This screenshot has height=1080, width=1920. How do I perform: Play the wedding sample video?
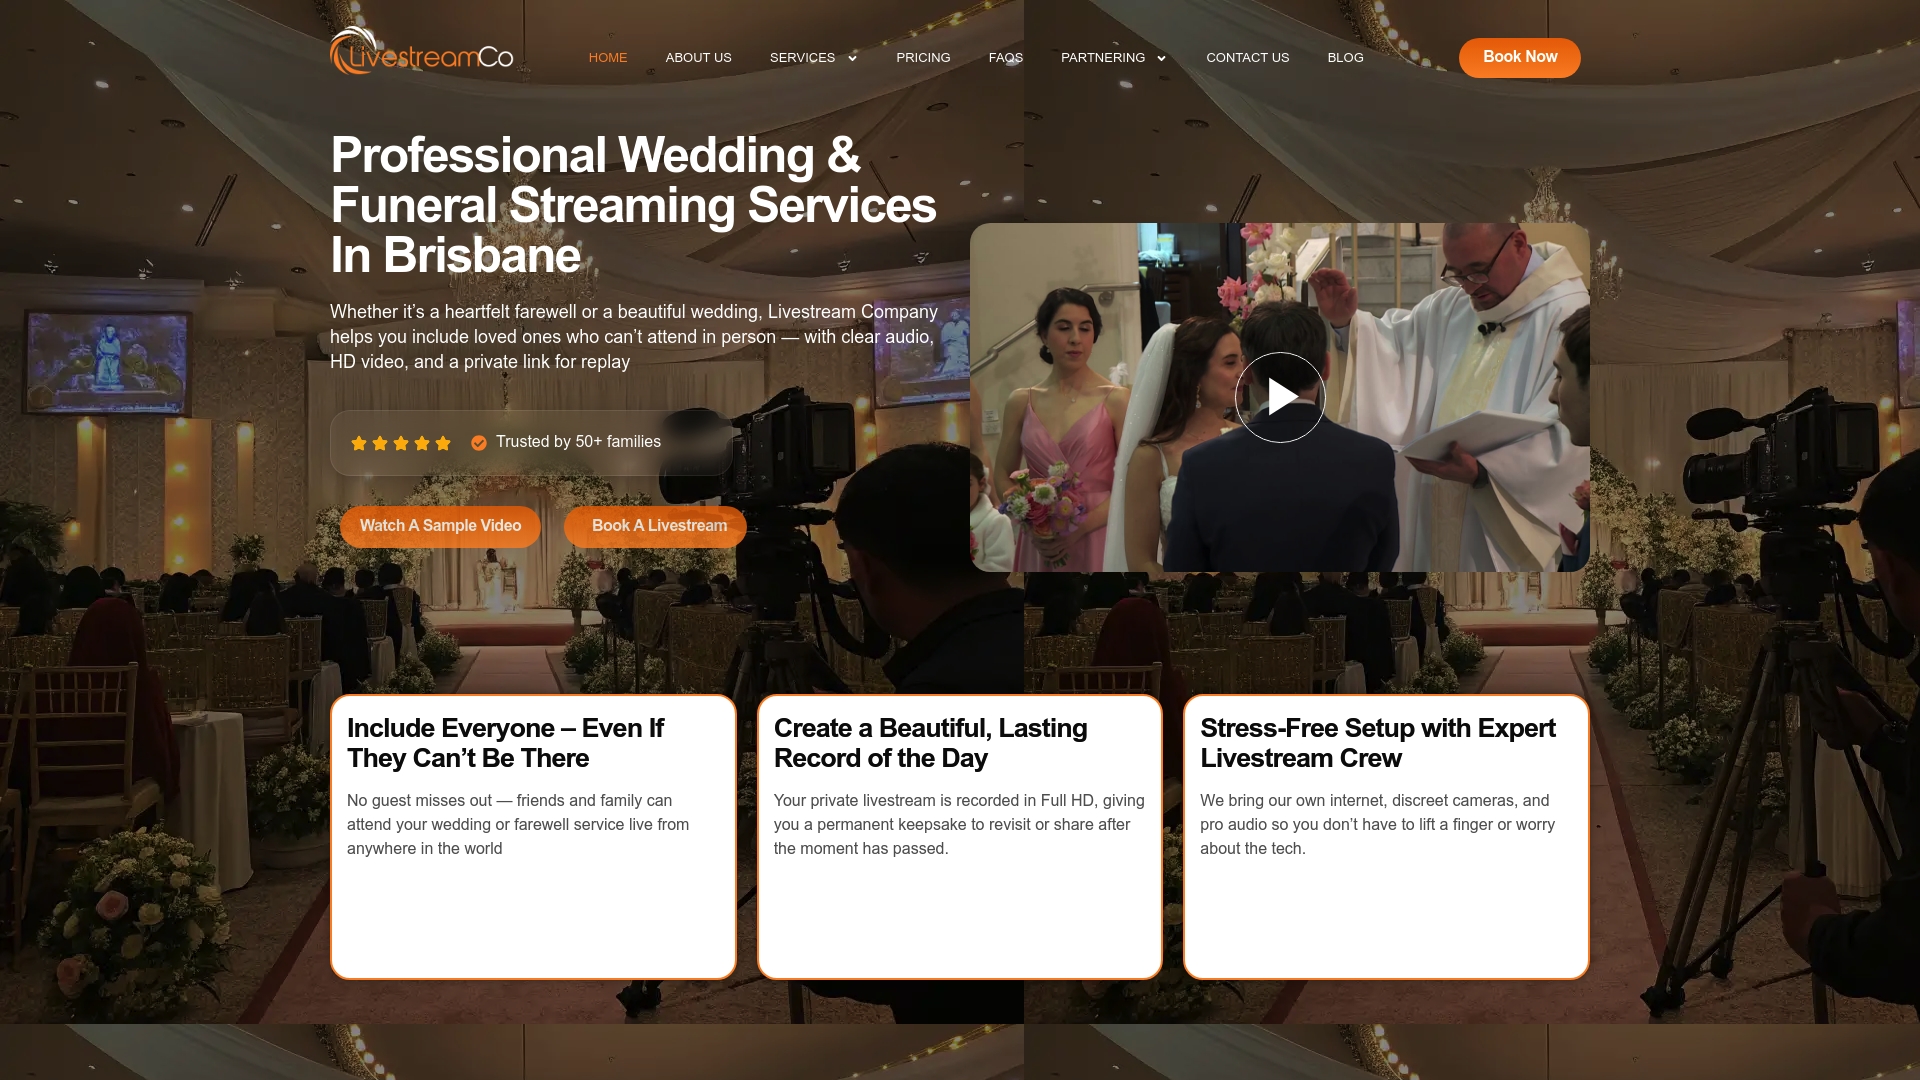pos(1280,397)
